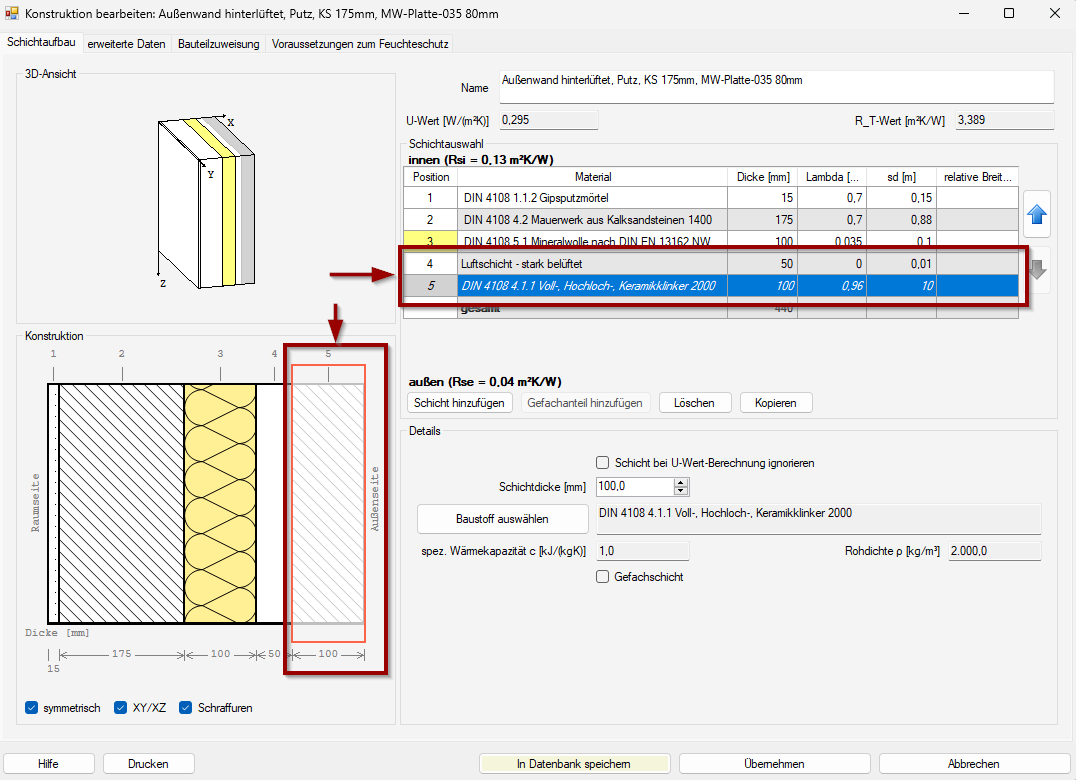1076x780 pixels.
Task: Increase Schichtdicke with spinner up arrow
Action: [682, 482]
